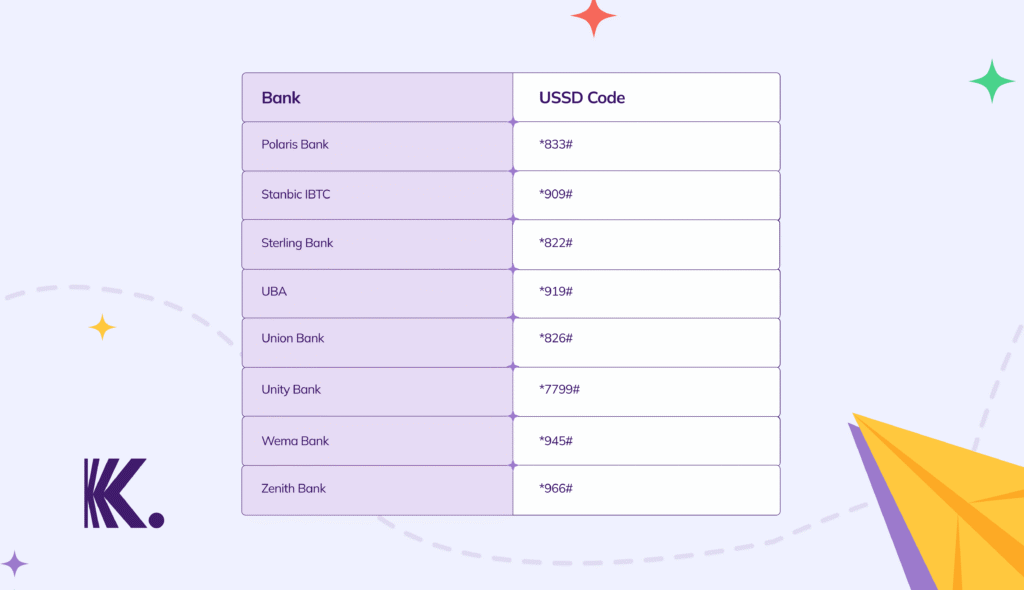The width and height of the screenshot is (1024, 590).
Task: Click the purple K. logo
Action: tap(124, 493)
